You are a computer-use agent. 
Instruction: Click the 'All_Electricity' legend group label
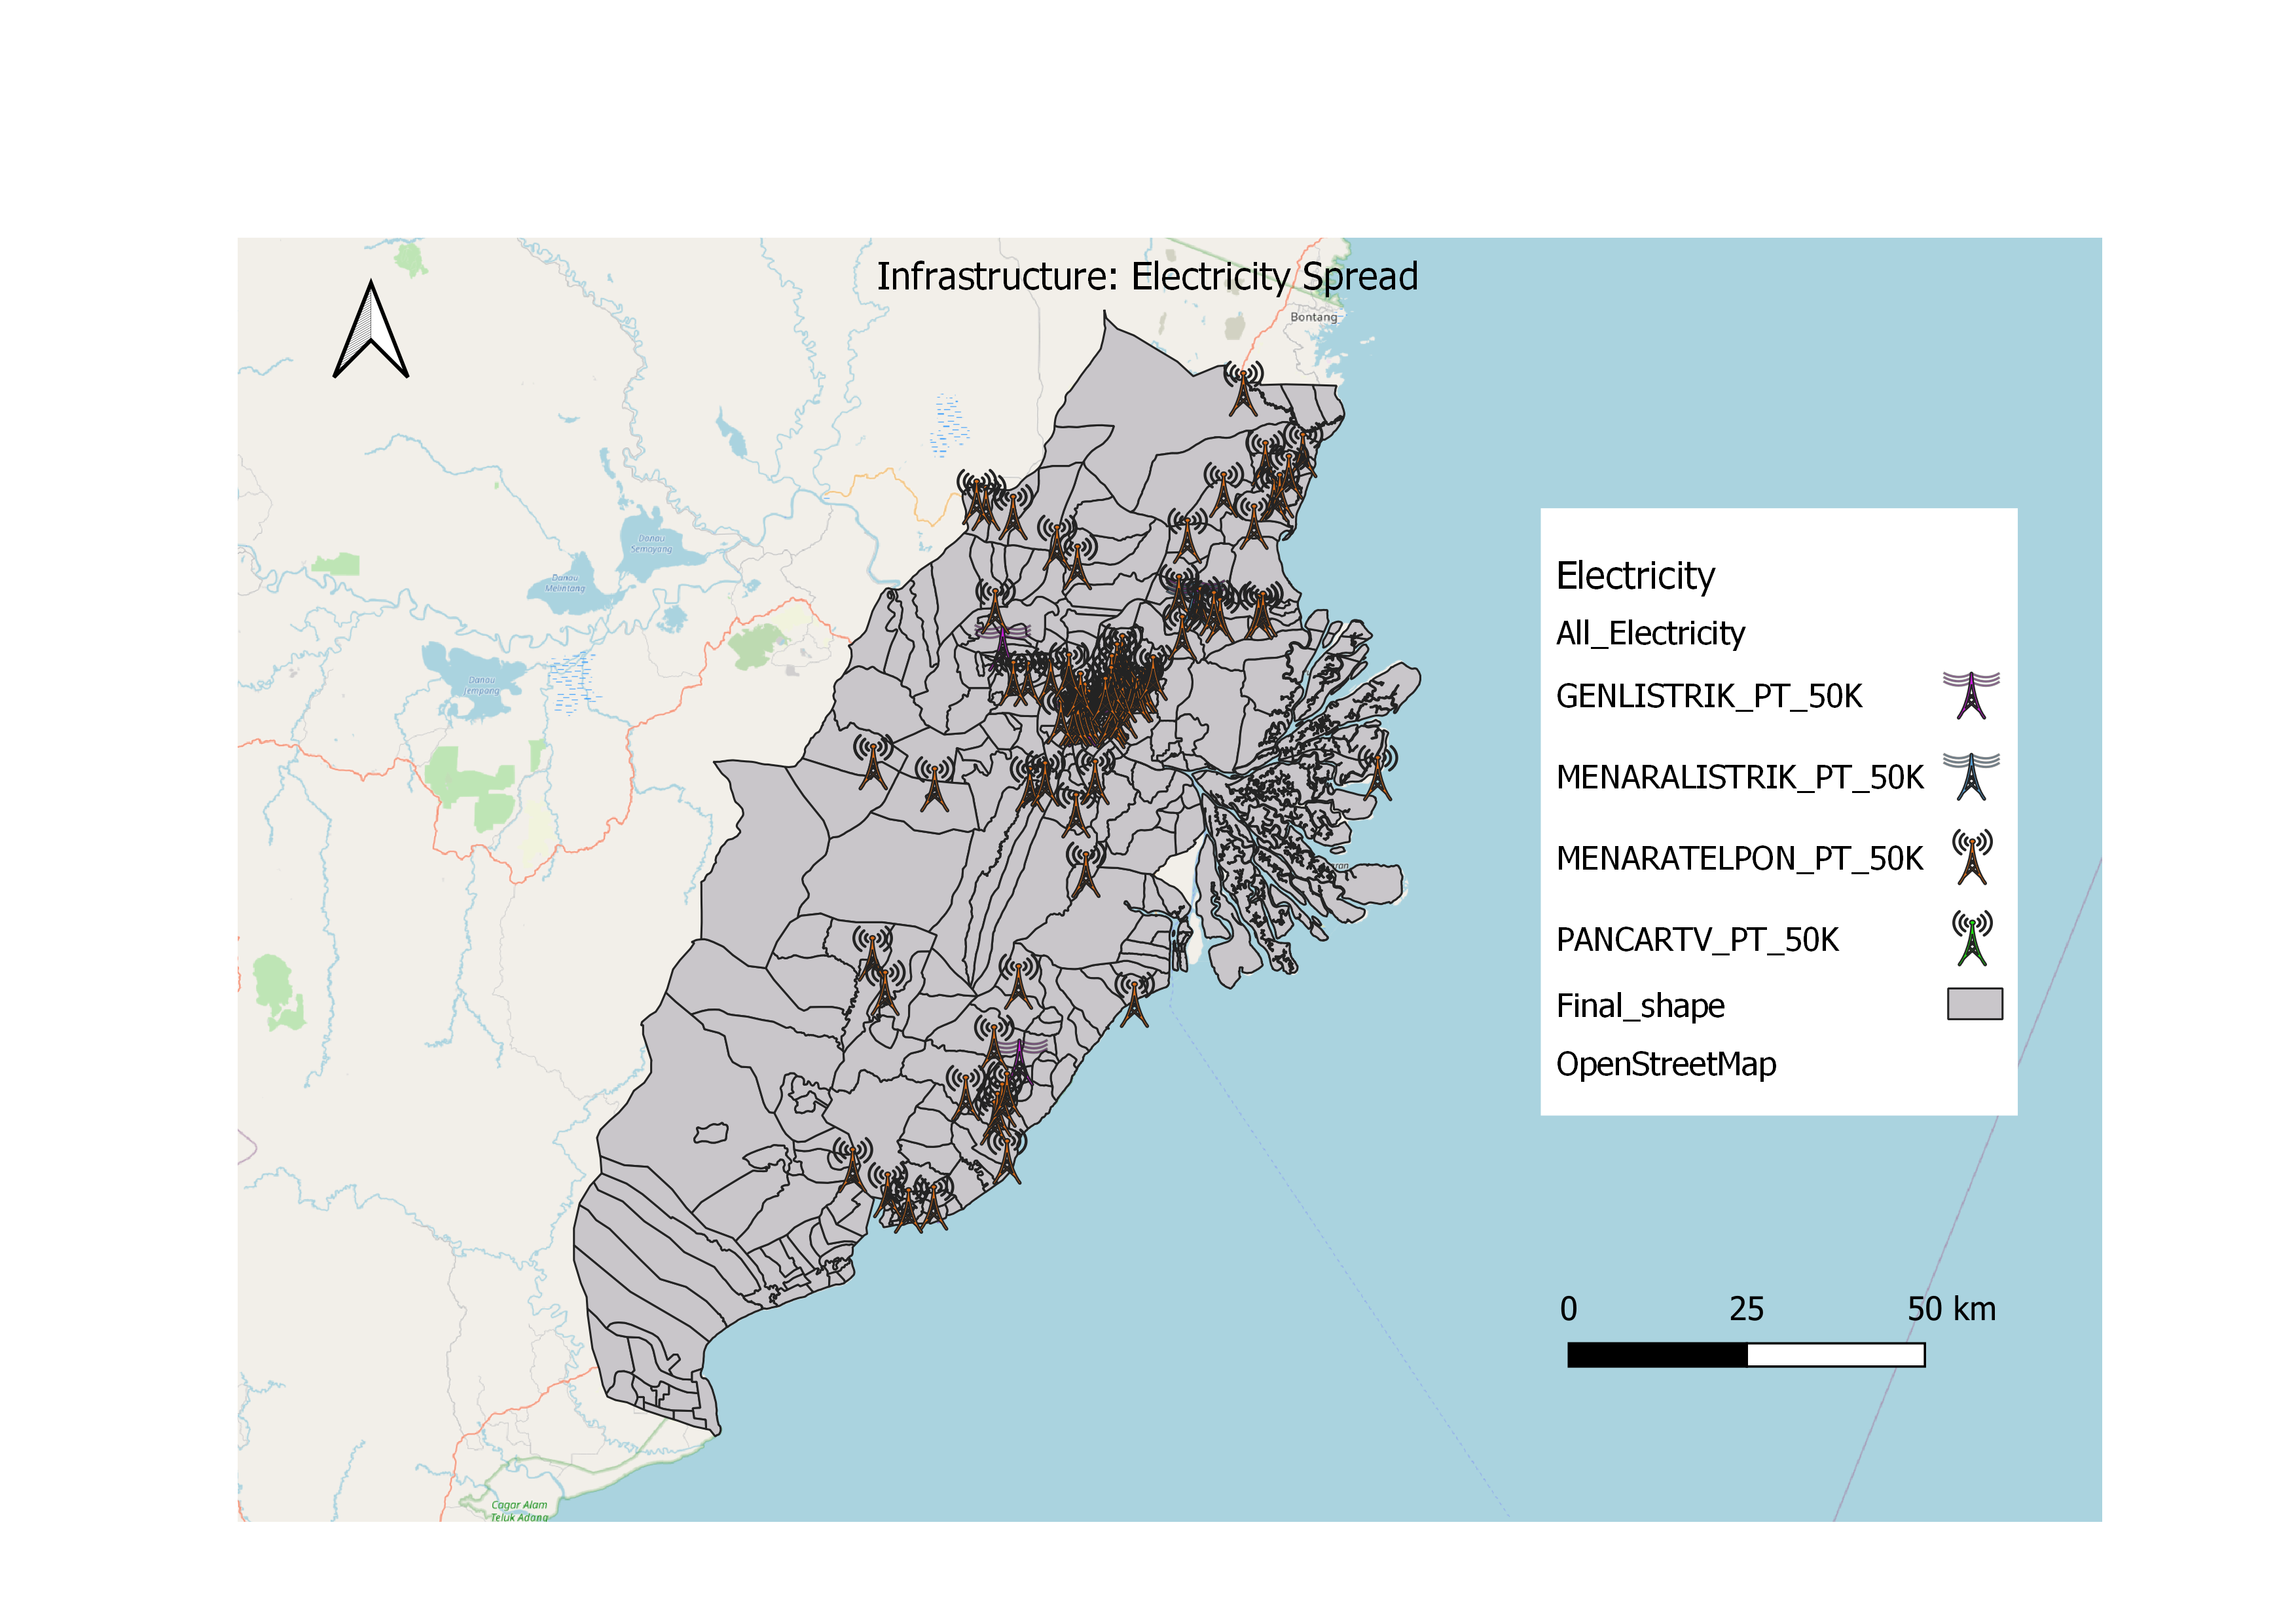tap(1650, 633)
